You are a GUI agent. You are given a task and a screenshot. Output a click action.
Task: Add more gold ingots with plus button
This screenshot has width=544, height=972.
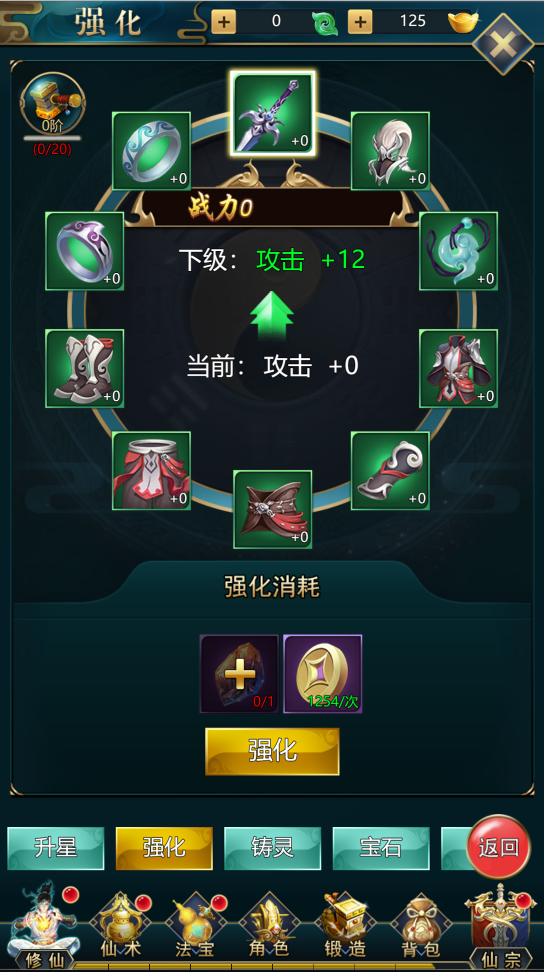pyautogui.click(x=360, y=22)
